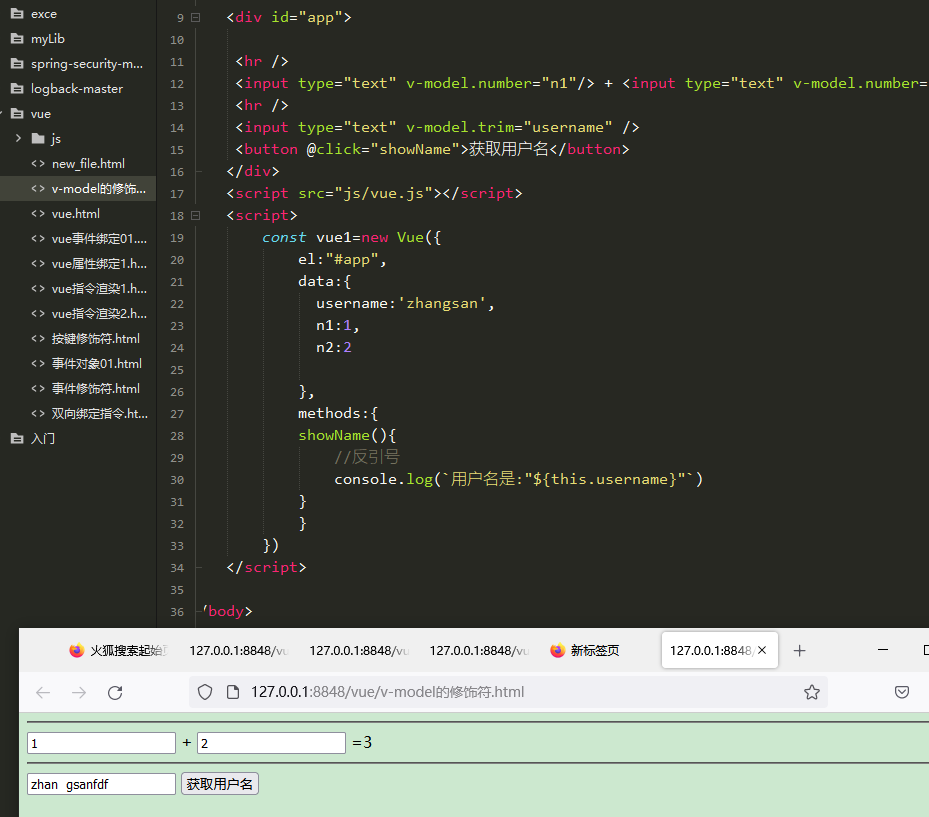
Task: Click the username input with zhan gsanfdf
Action: pyautogui.click(x=101, y=784)
